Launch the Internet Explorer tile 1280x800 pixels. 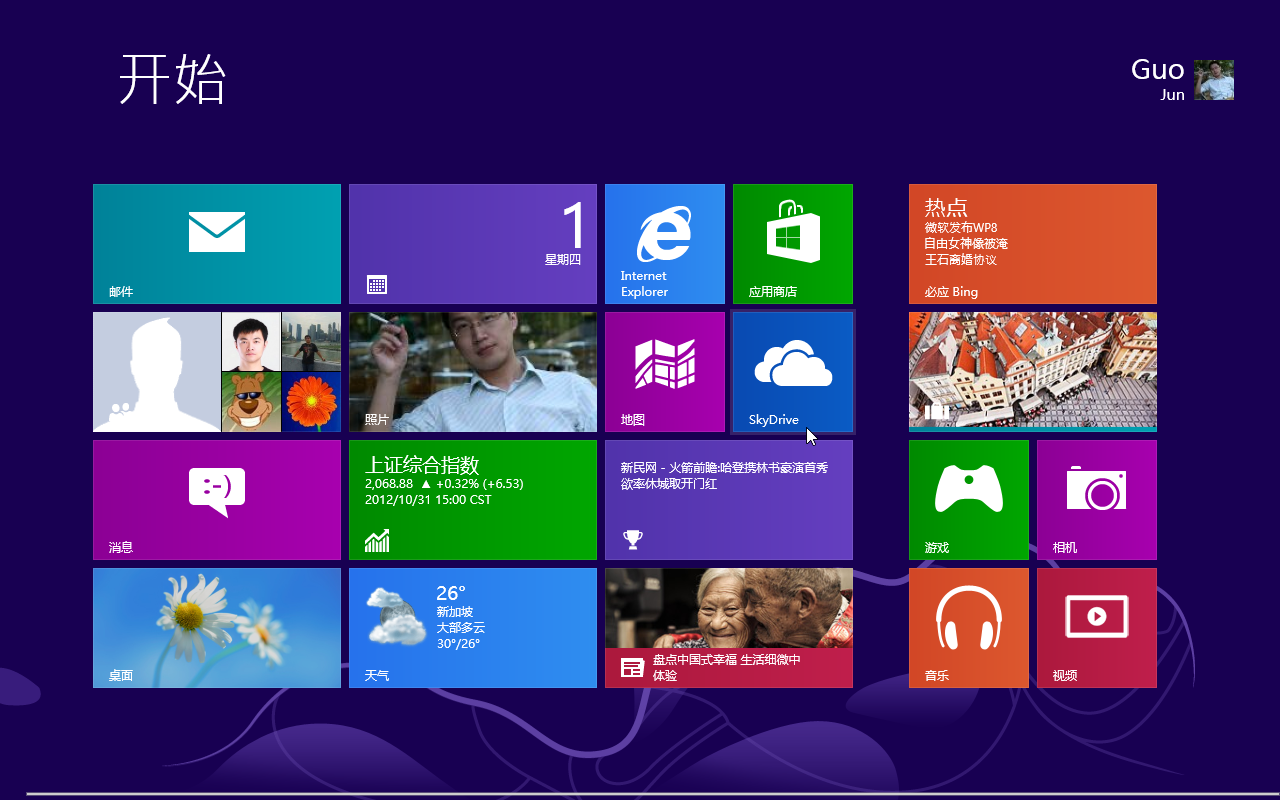click(x=664, y=243)
